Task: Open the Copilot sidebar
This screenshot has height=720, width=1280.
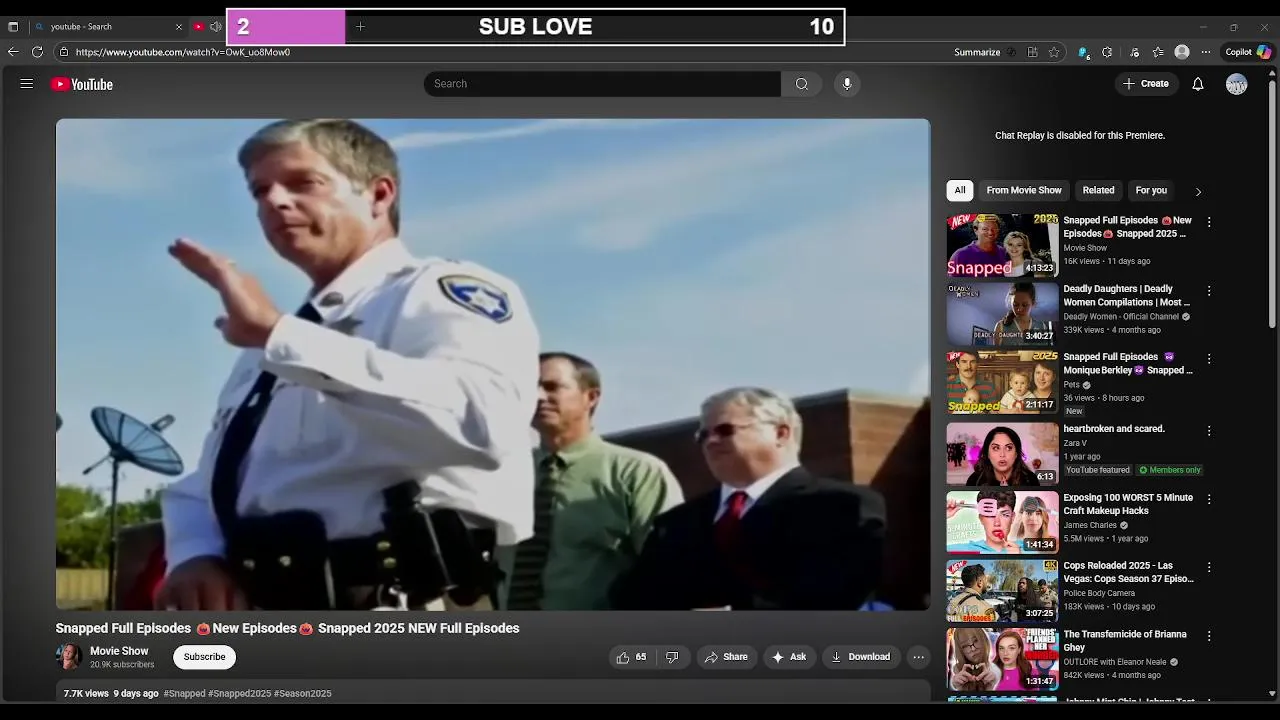Action: [1248, 52]
